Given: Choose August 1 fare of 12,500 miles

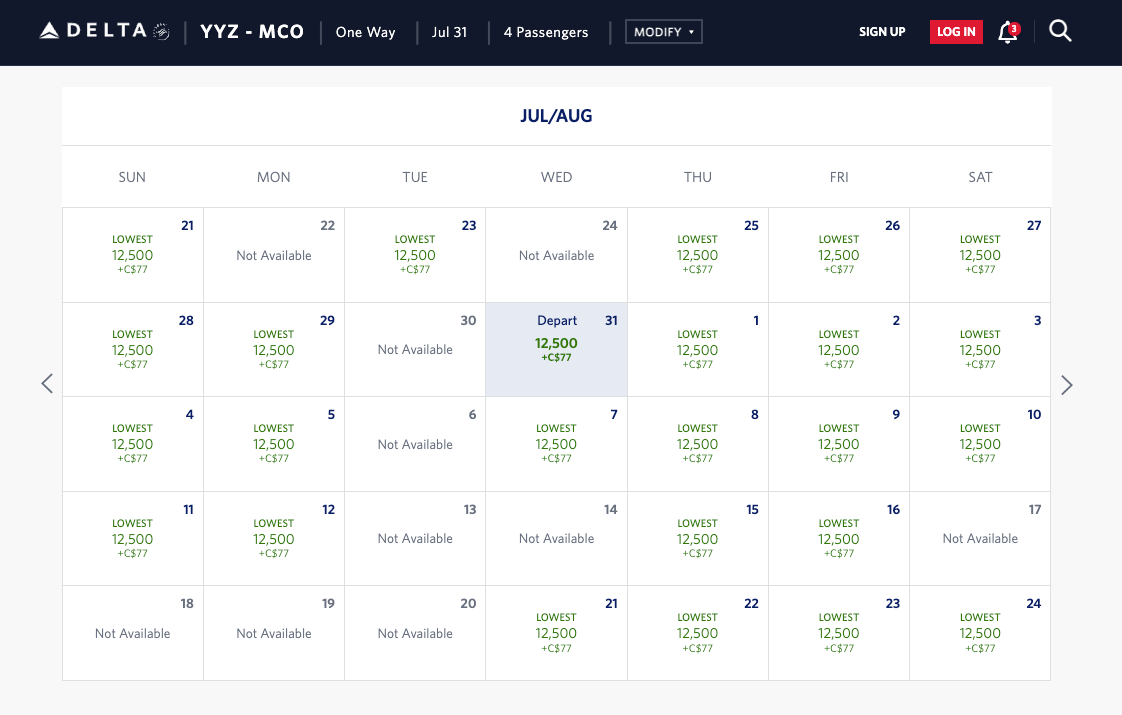Looking at the screenshot, I should click(x=697, y=349).
